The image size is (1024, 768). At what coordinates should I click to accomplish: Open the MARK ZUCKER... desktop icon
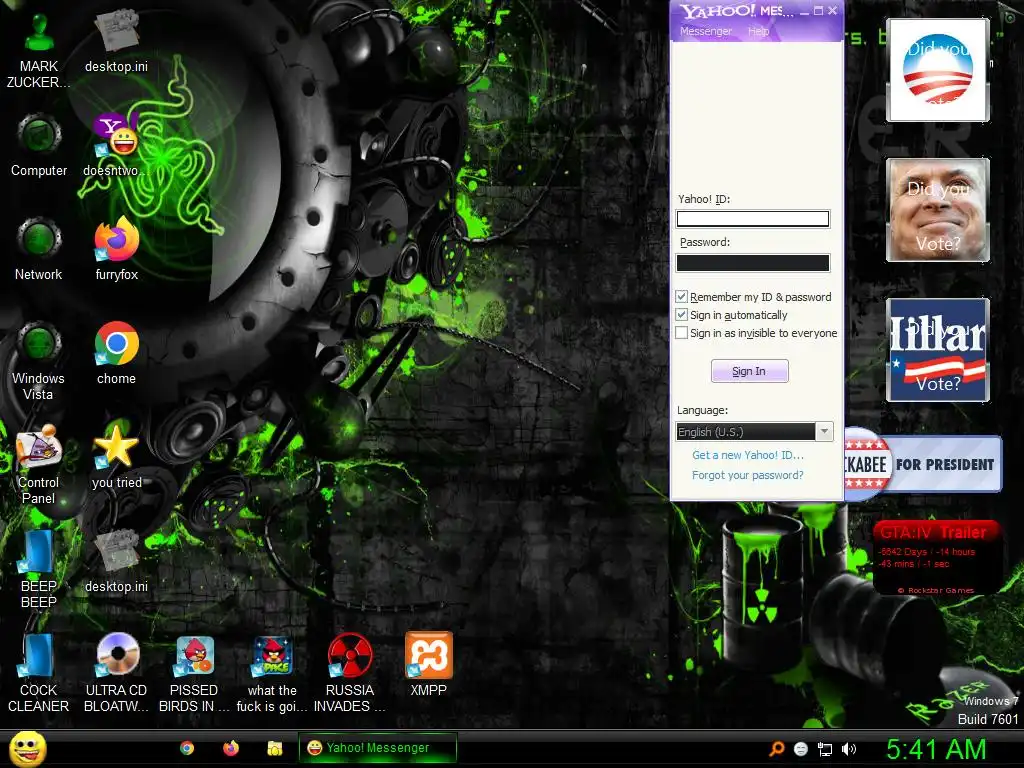[x=39, y=49]
